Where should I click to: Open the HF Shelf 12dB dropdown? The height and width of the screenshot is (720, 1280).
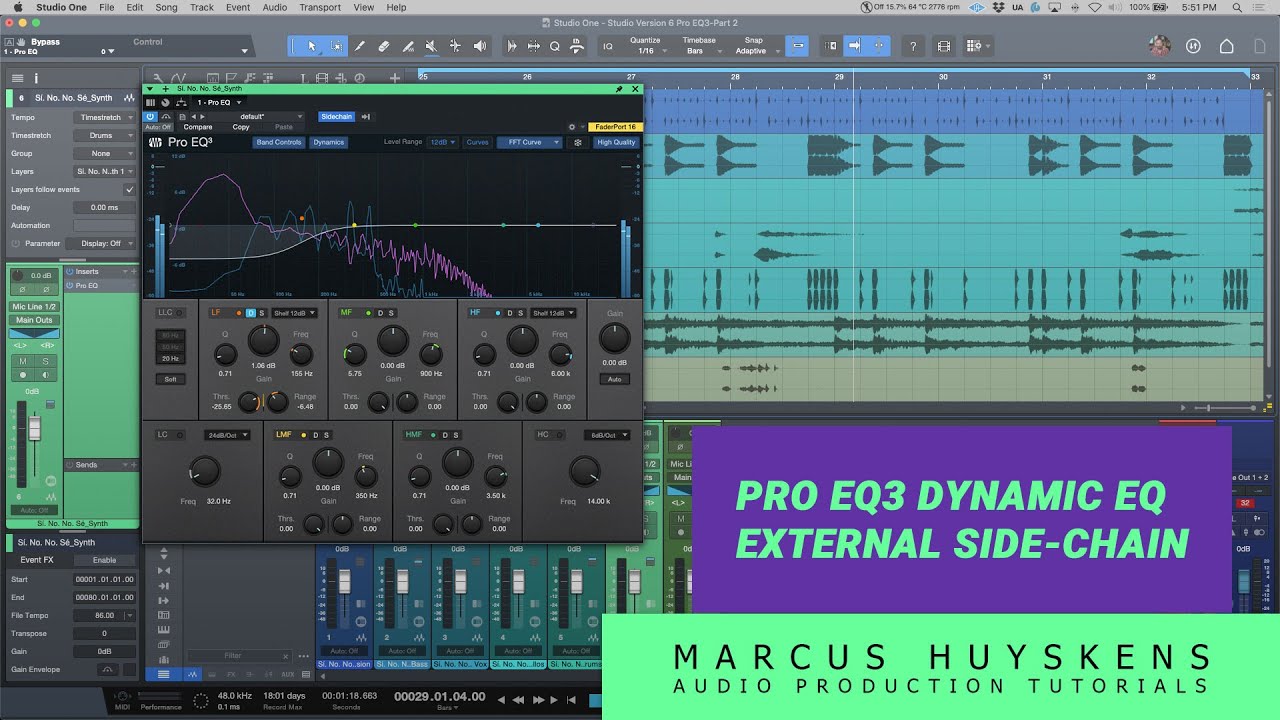(x=554, y=313)
